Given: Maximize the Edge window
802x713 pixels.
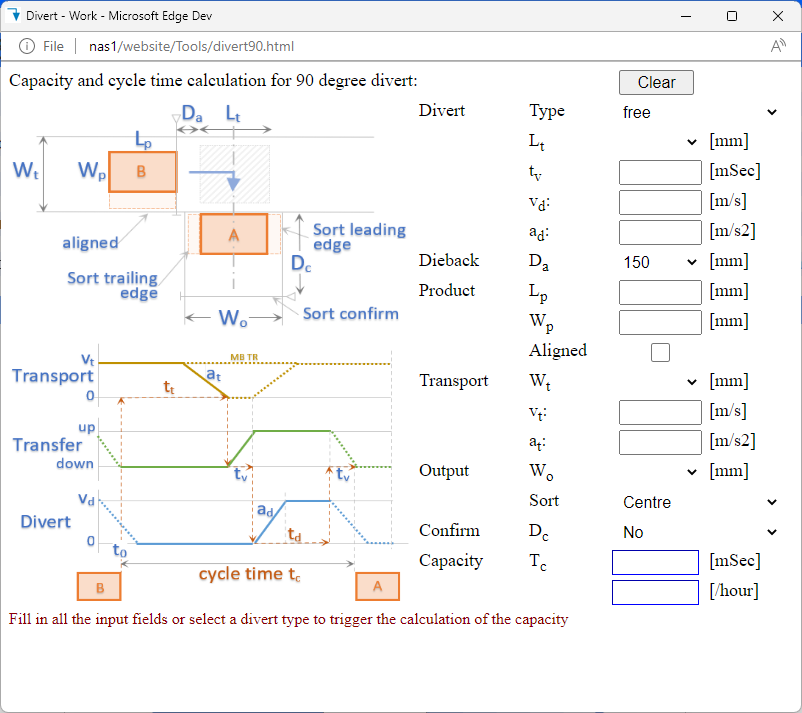Looking at the screenshot, I should [732, 16].
